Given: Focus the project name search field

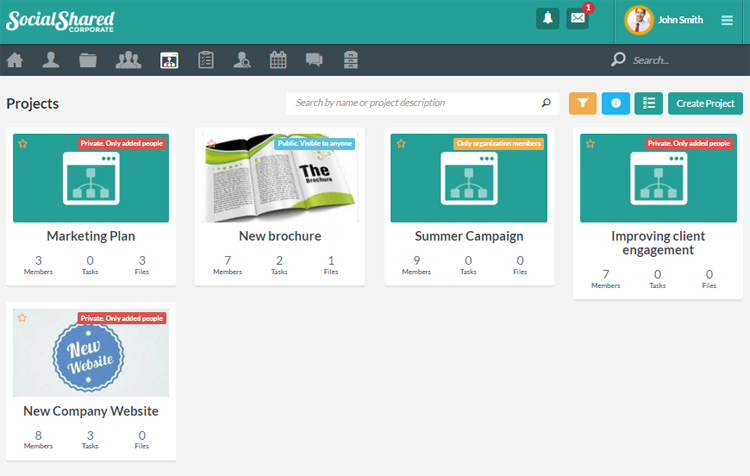Looking at the screenshot, I should [415, 103].
